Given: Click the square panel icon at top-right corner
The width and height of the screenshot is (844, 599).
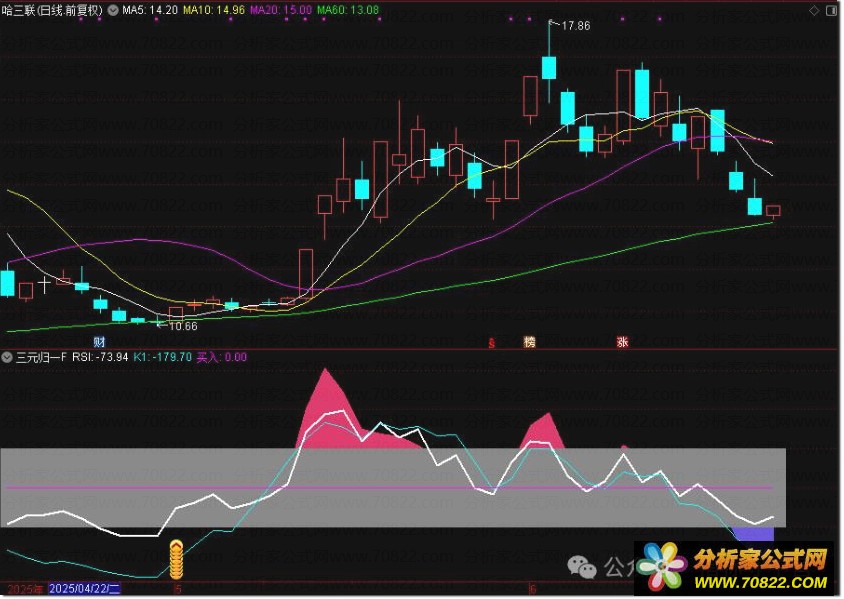Looking at the screenshot, I should [x=831, y=10].
